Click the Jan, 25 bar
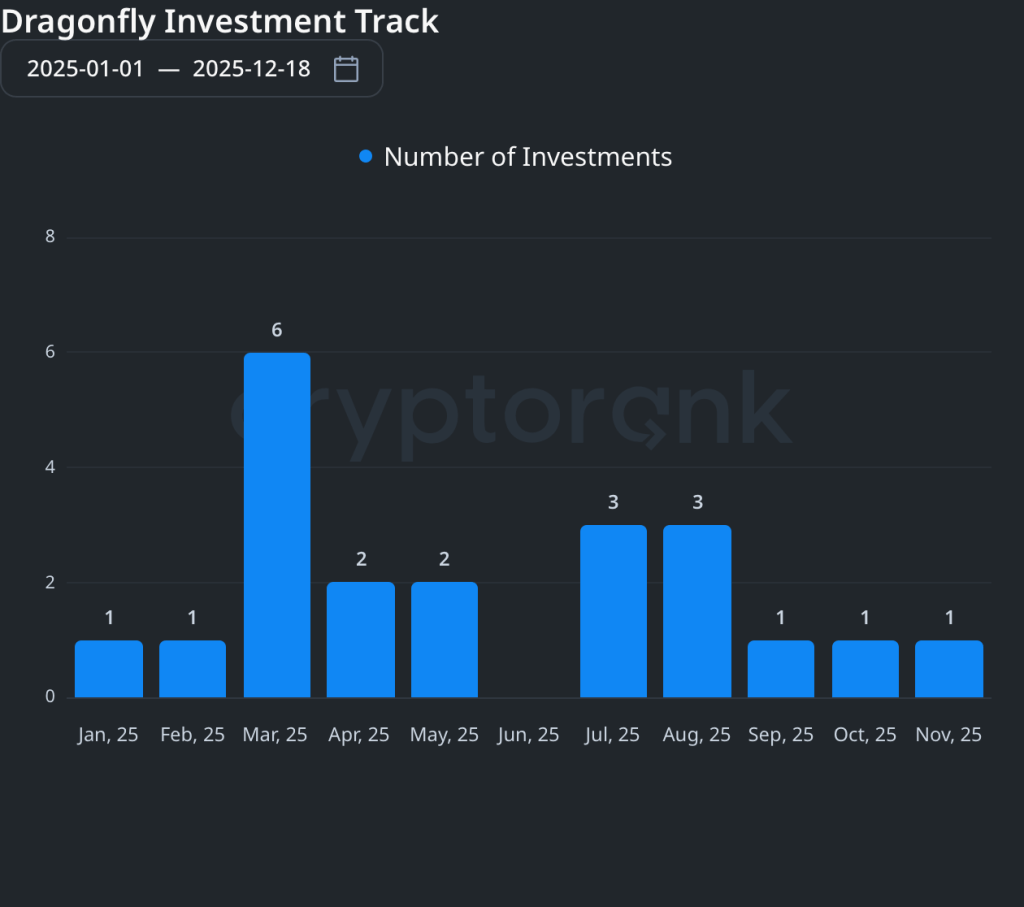Viewport: 1024px width, 907px height. (108, 665)
